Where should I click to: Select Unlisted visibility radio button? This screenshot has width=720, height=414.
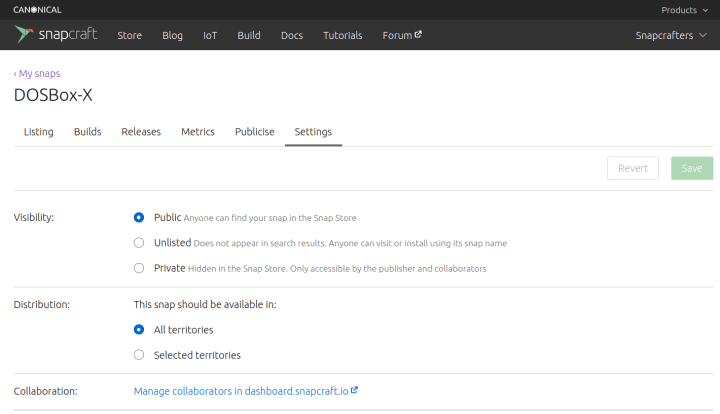pyautogui.click(x=139, y=243)
